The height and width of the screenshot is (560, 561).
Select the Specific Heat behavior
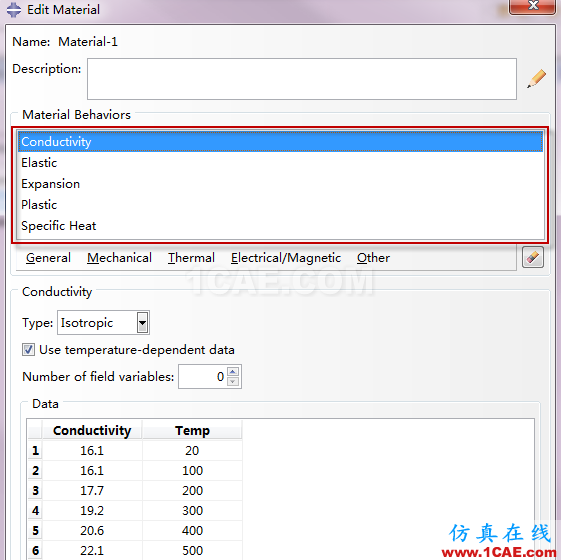coord(280,226)
